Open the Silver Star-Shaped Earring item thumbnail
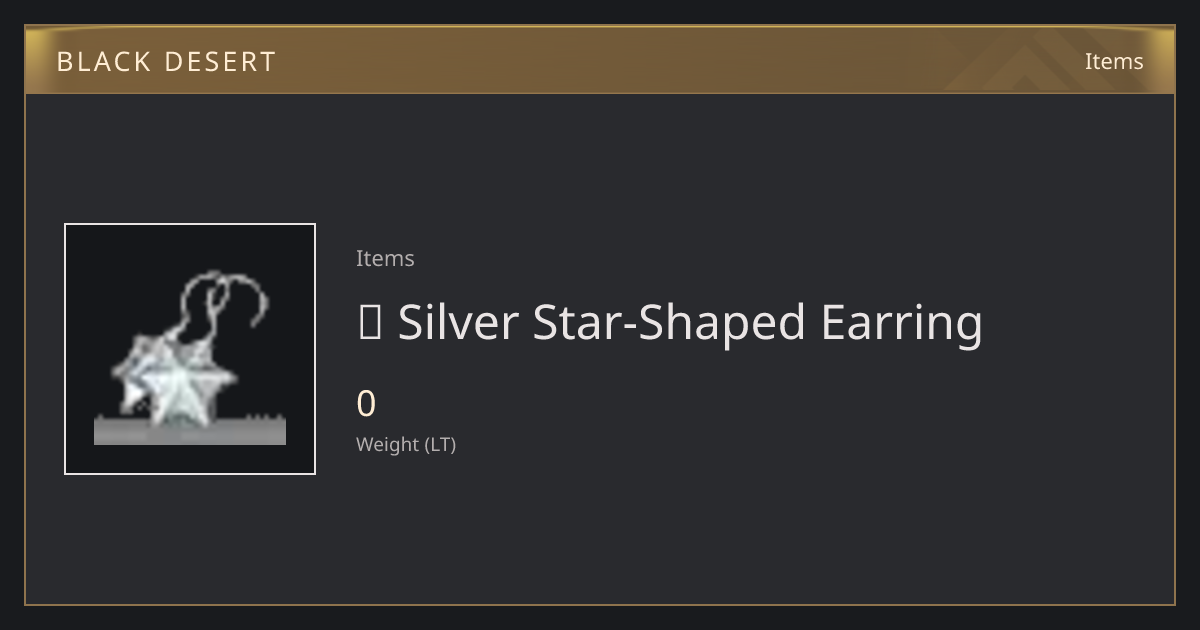The width and height of the screenshot is (1200, 630). 190,349
